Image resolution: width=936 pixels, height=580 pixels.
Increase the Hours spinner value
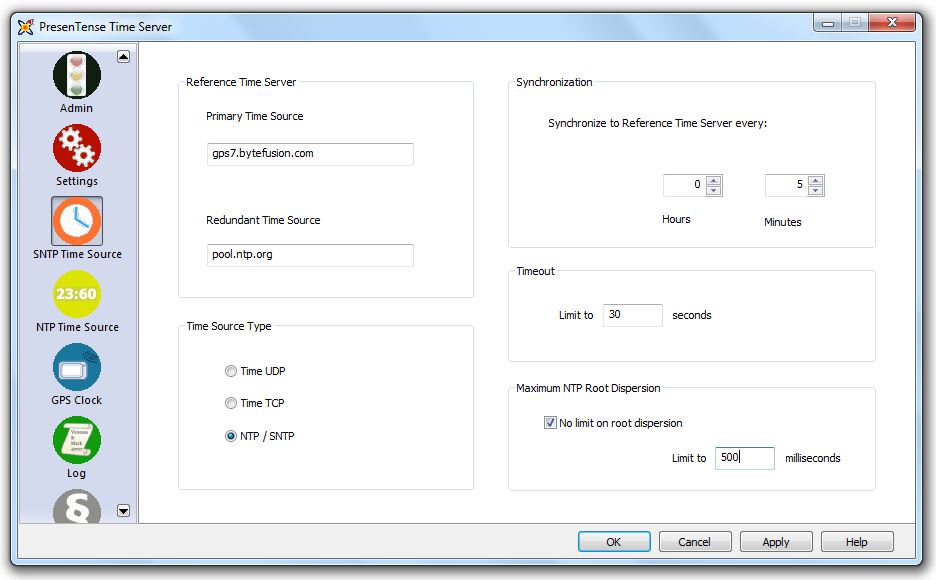coord(713,180)
